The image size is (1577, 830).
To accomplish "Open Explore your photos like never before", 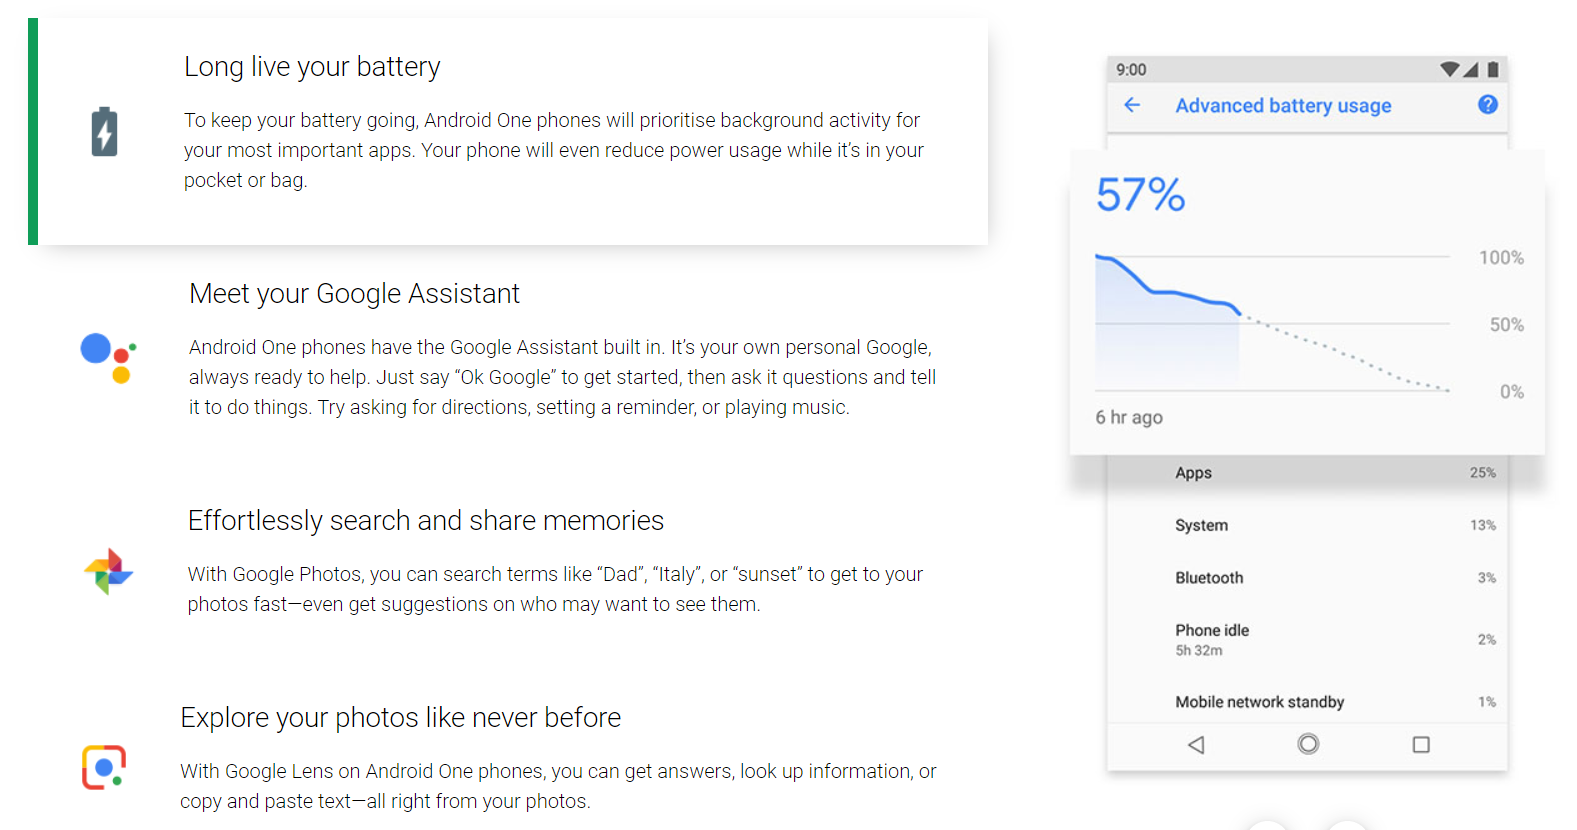I will click(x=400, y=718).
